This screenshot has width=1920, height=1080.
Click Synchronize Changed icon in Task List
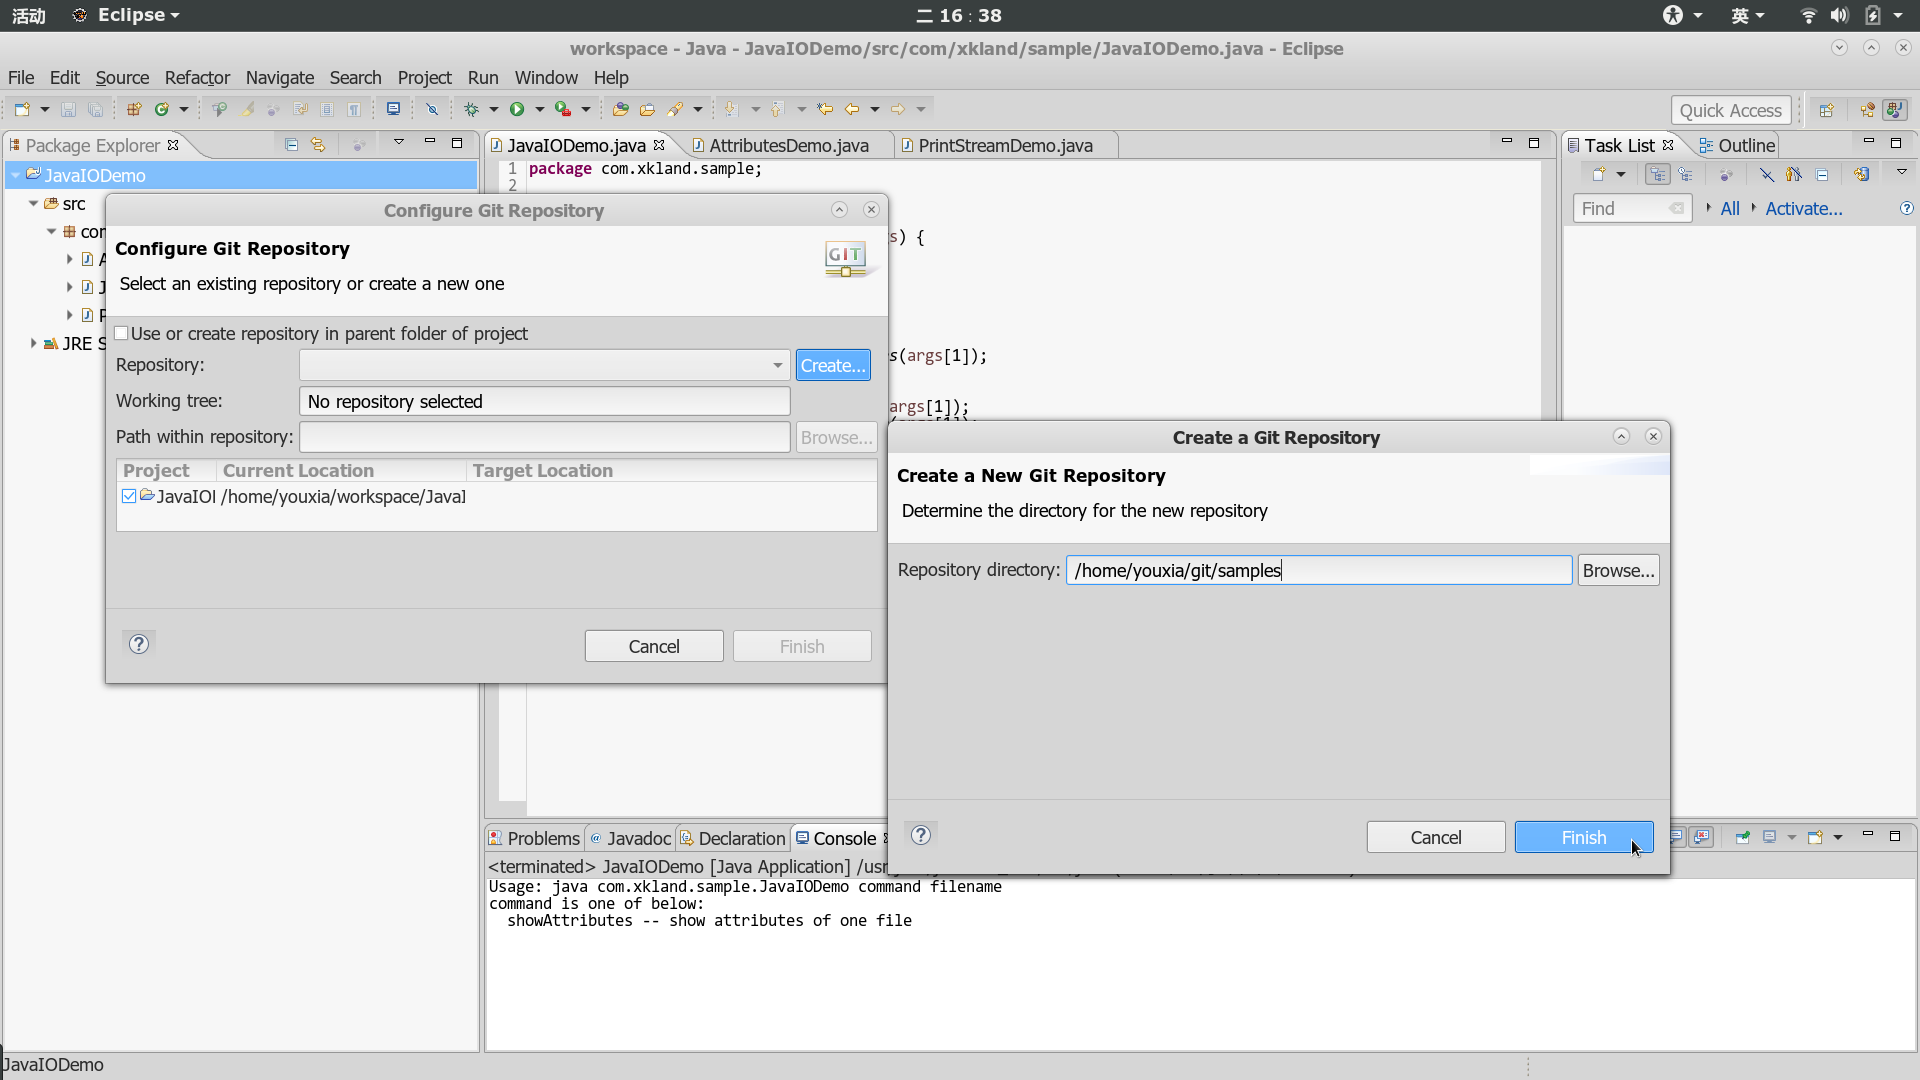coord(1861,174)
